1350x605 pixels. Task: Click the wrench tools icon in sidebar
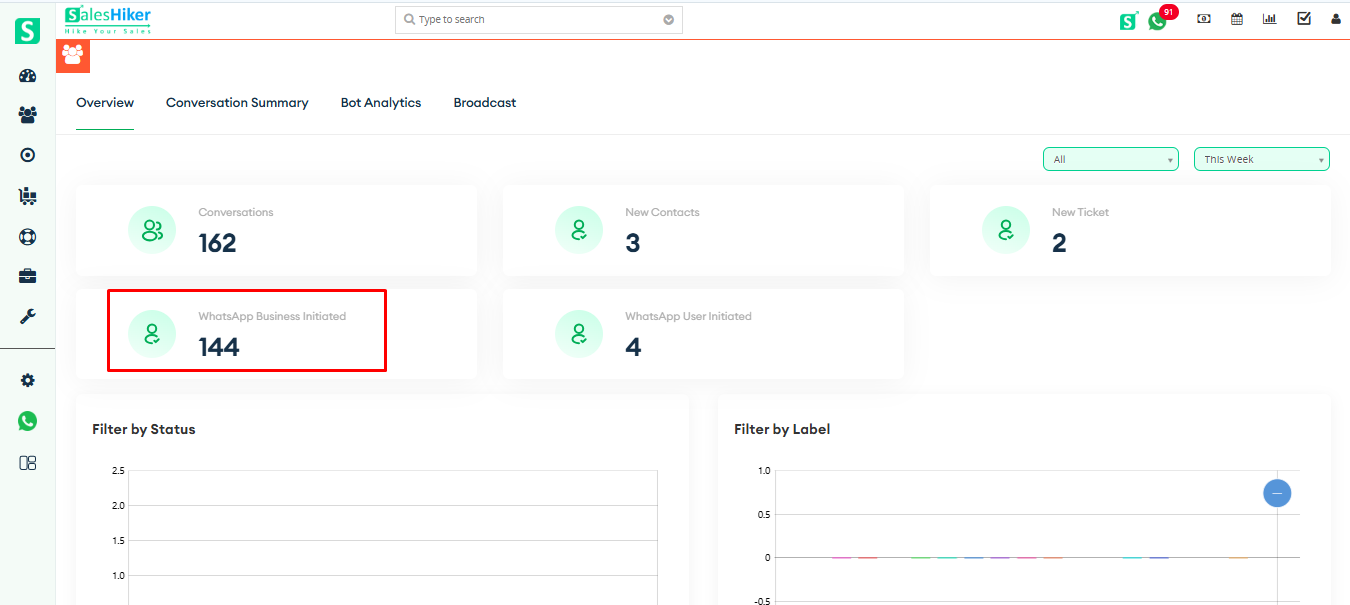(27, 316)
